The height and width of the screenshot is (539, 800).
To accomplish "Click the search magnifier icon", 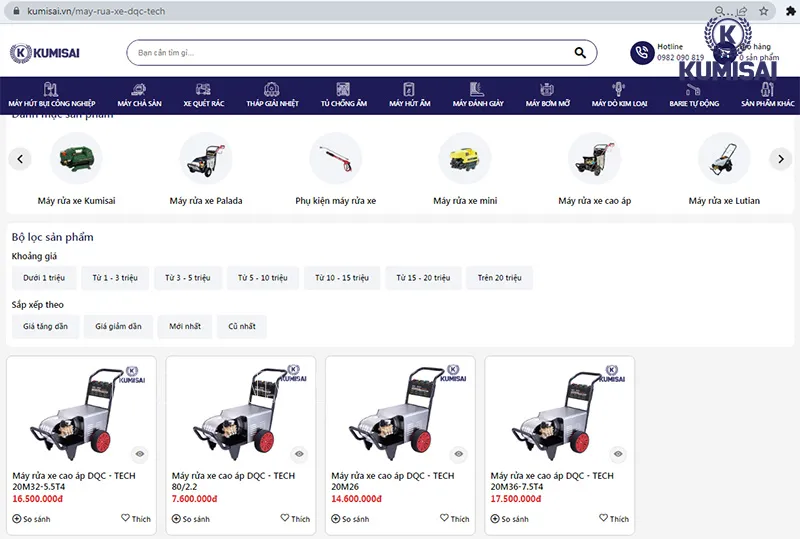I will click(580, 53).
